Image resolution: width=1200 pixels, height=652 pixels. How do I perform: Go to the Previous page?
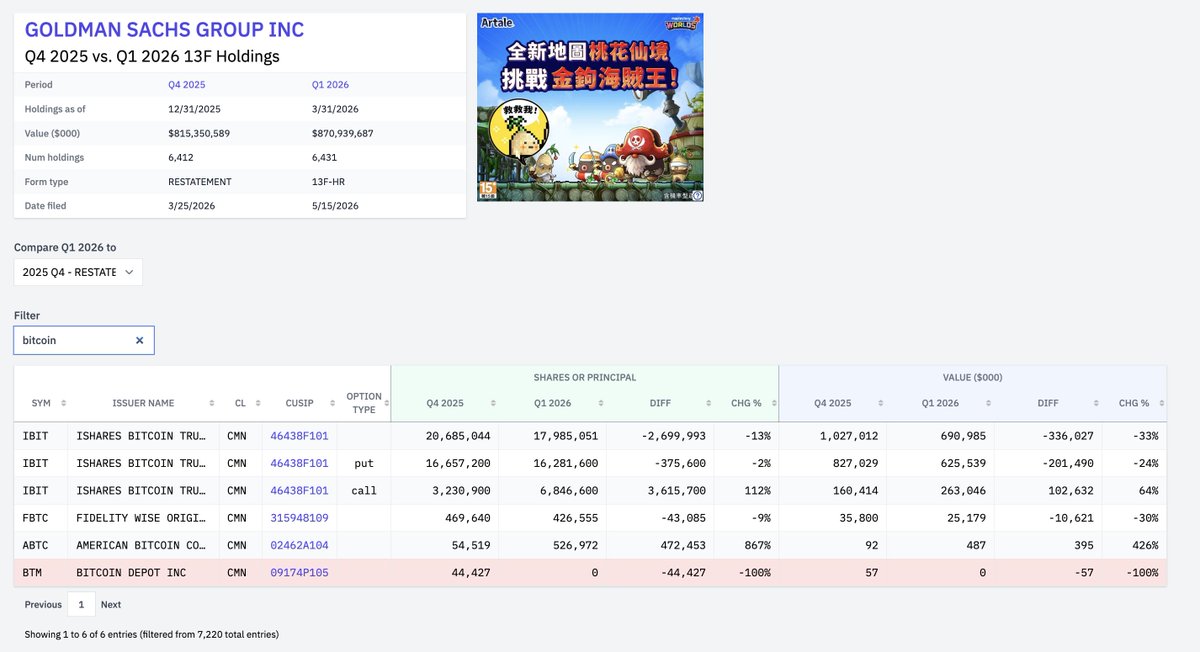(43, 605)
